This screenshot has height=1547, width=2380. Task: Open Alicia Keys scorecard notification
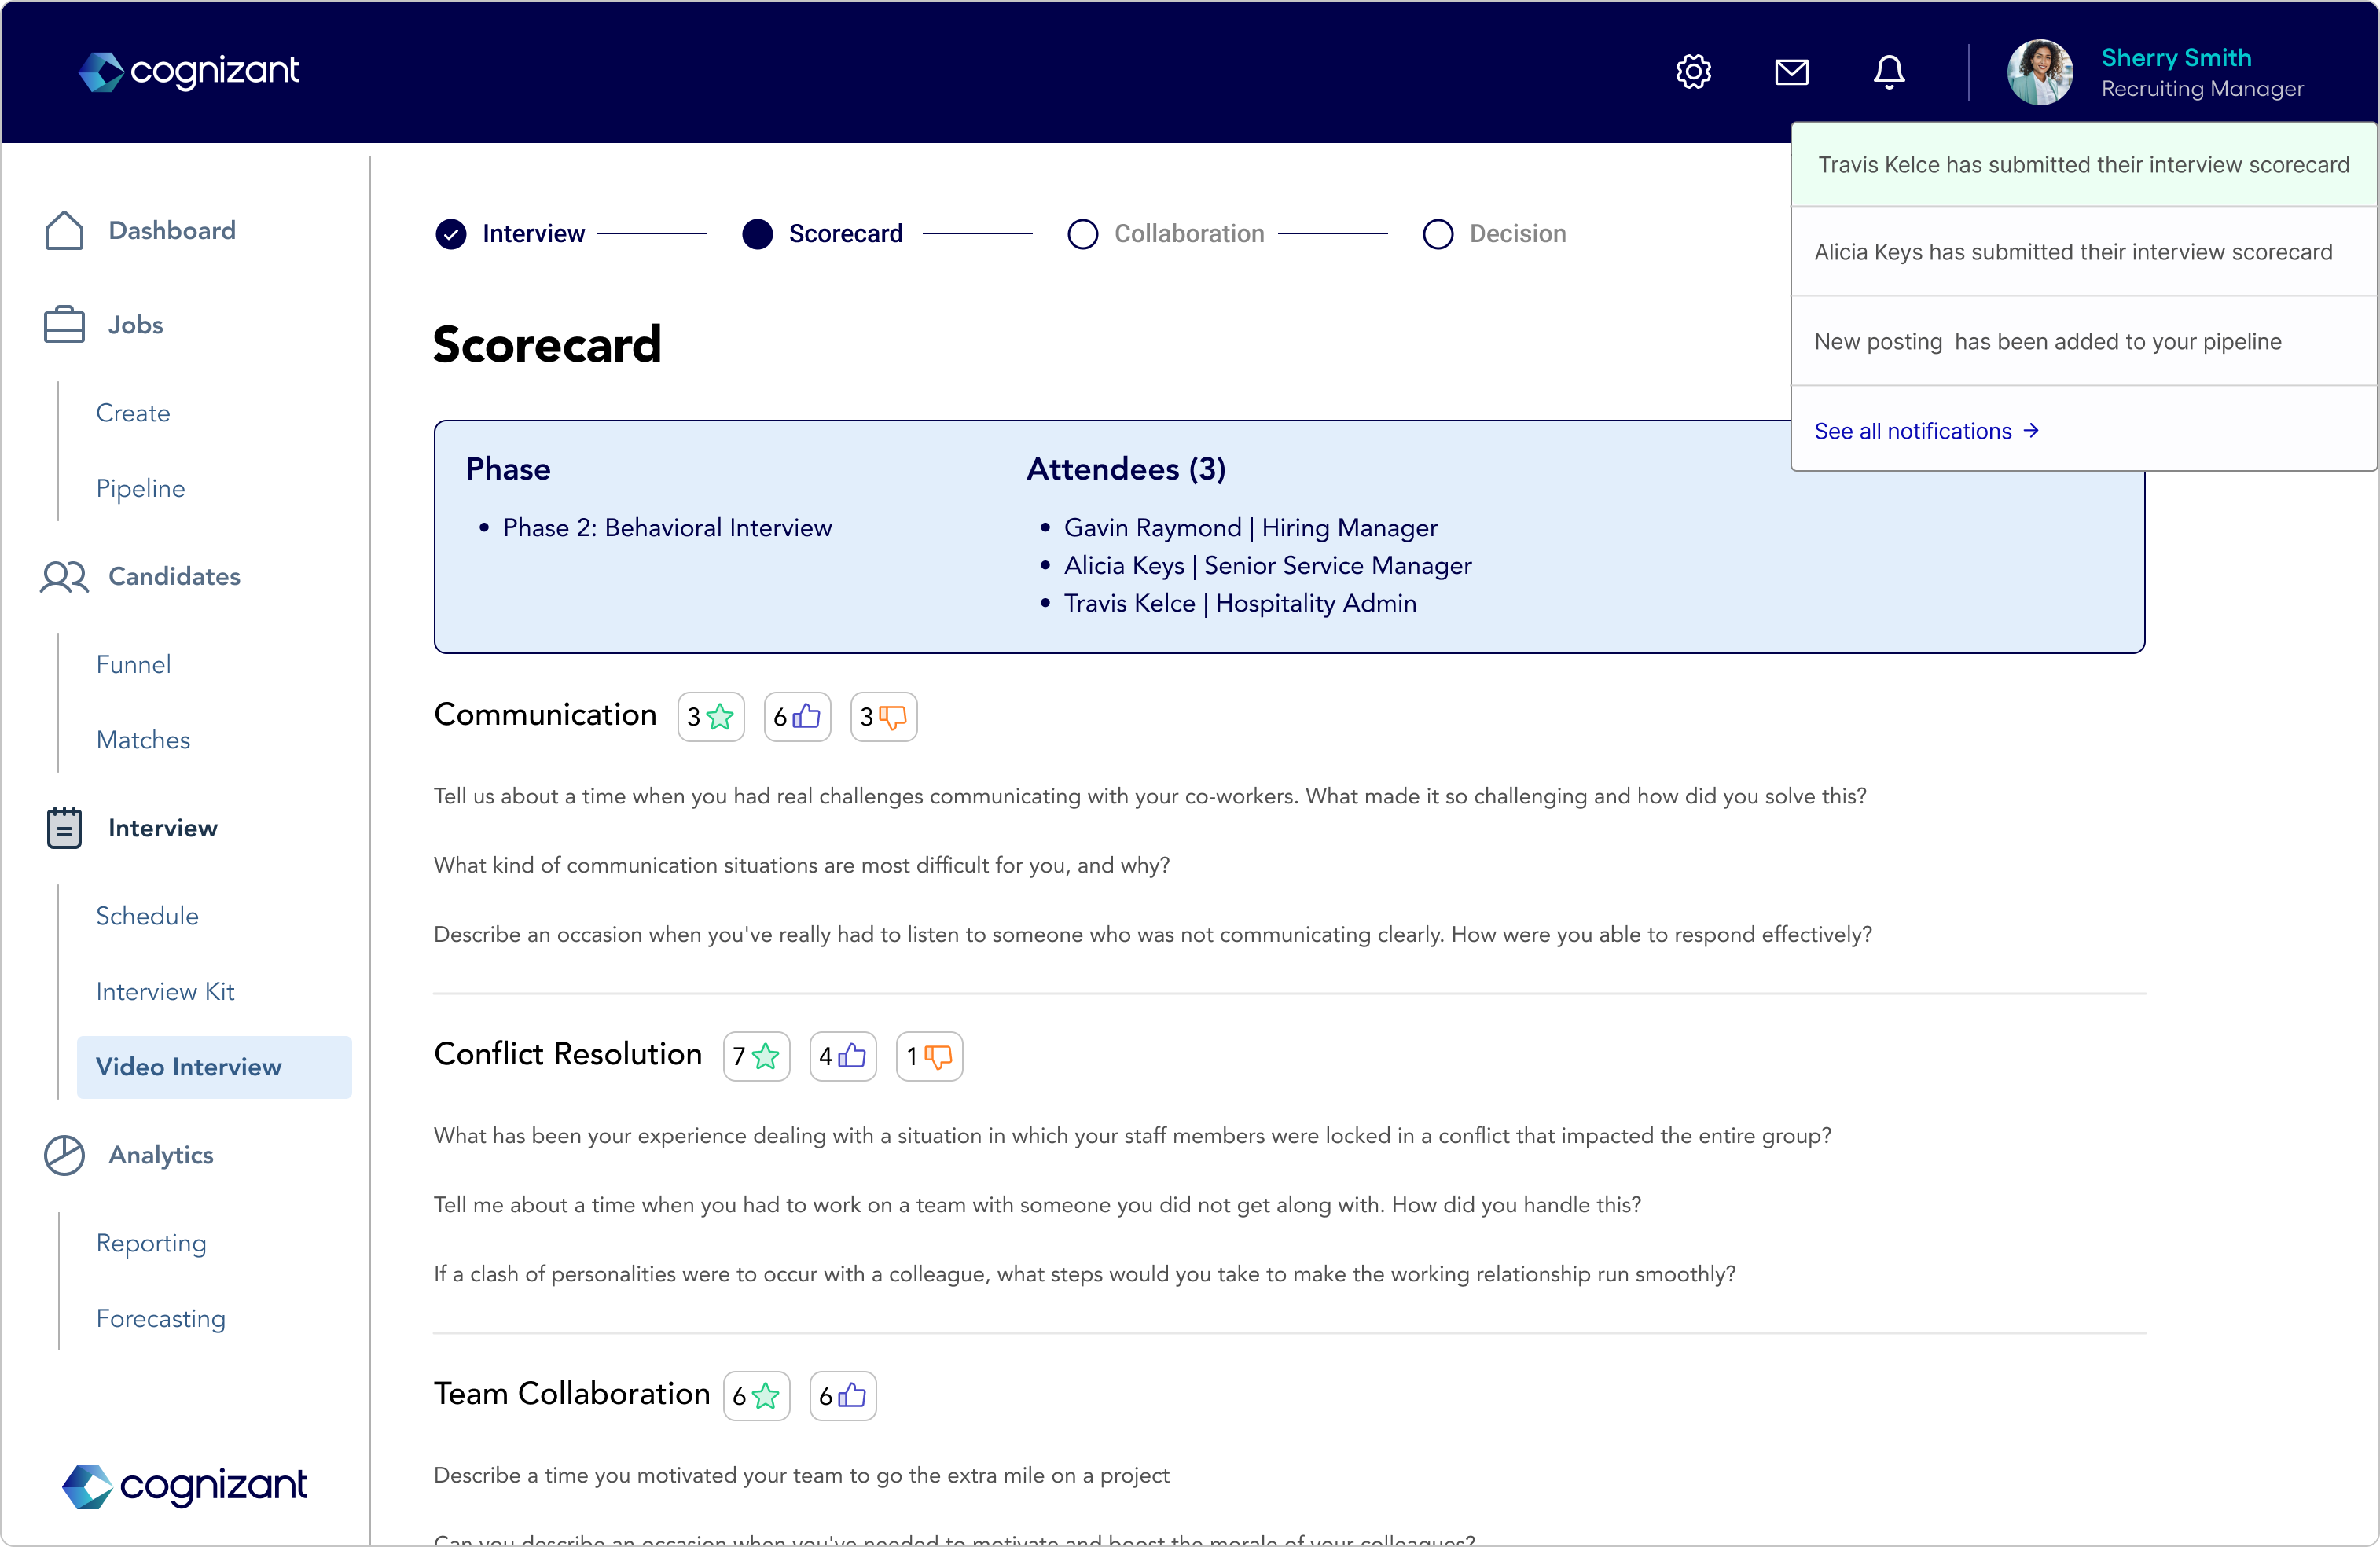[x=2083, y=251]
